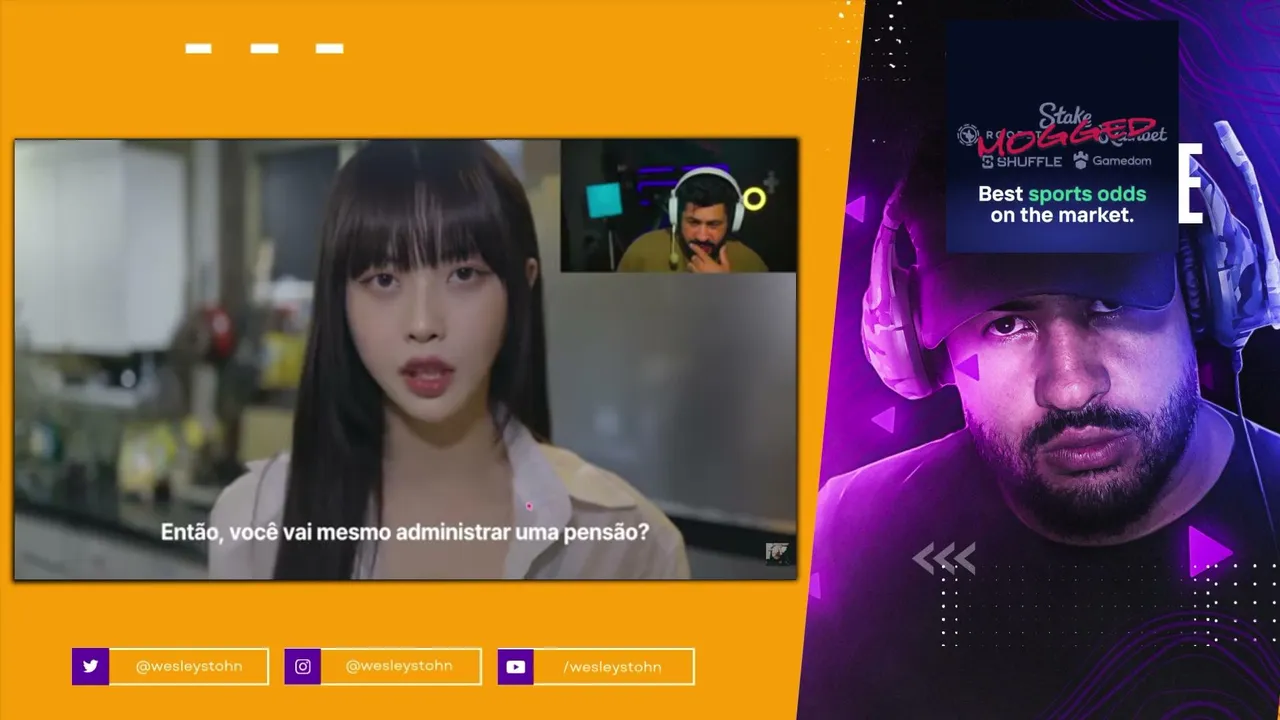Click the YouTube play icon
Image resolution: width=1280 pixels, height=720 pixels.
pos(515,667)
